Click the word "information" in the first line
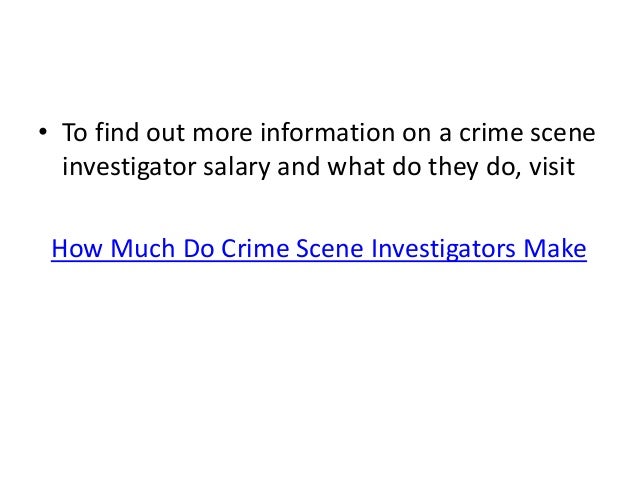Image resolution: width=638 pixels, height=479 pixels. (328, 132)
